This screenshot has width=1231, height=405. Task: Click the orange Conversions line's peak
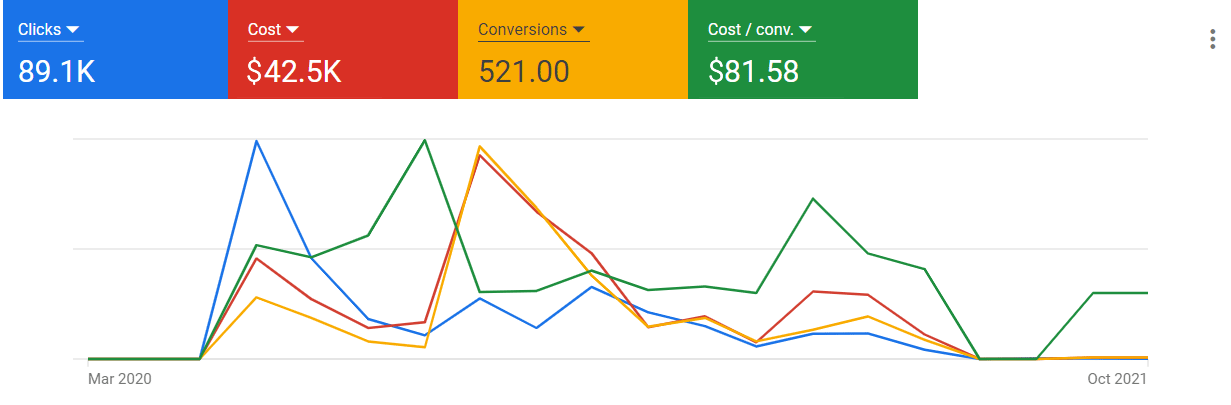tap(481, 147)
